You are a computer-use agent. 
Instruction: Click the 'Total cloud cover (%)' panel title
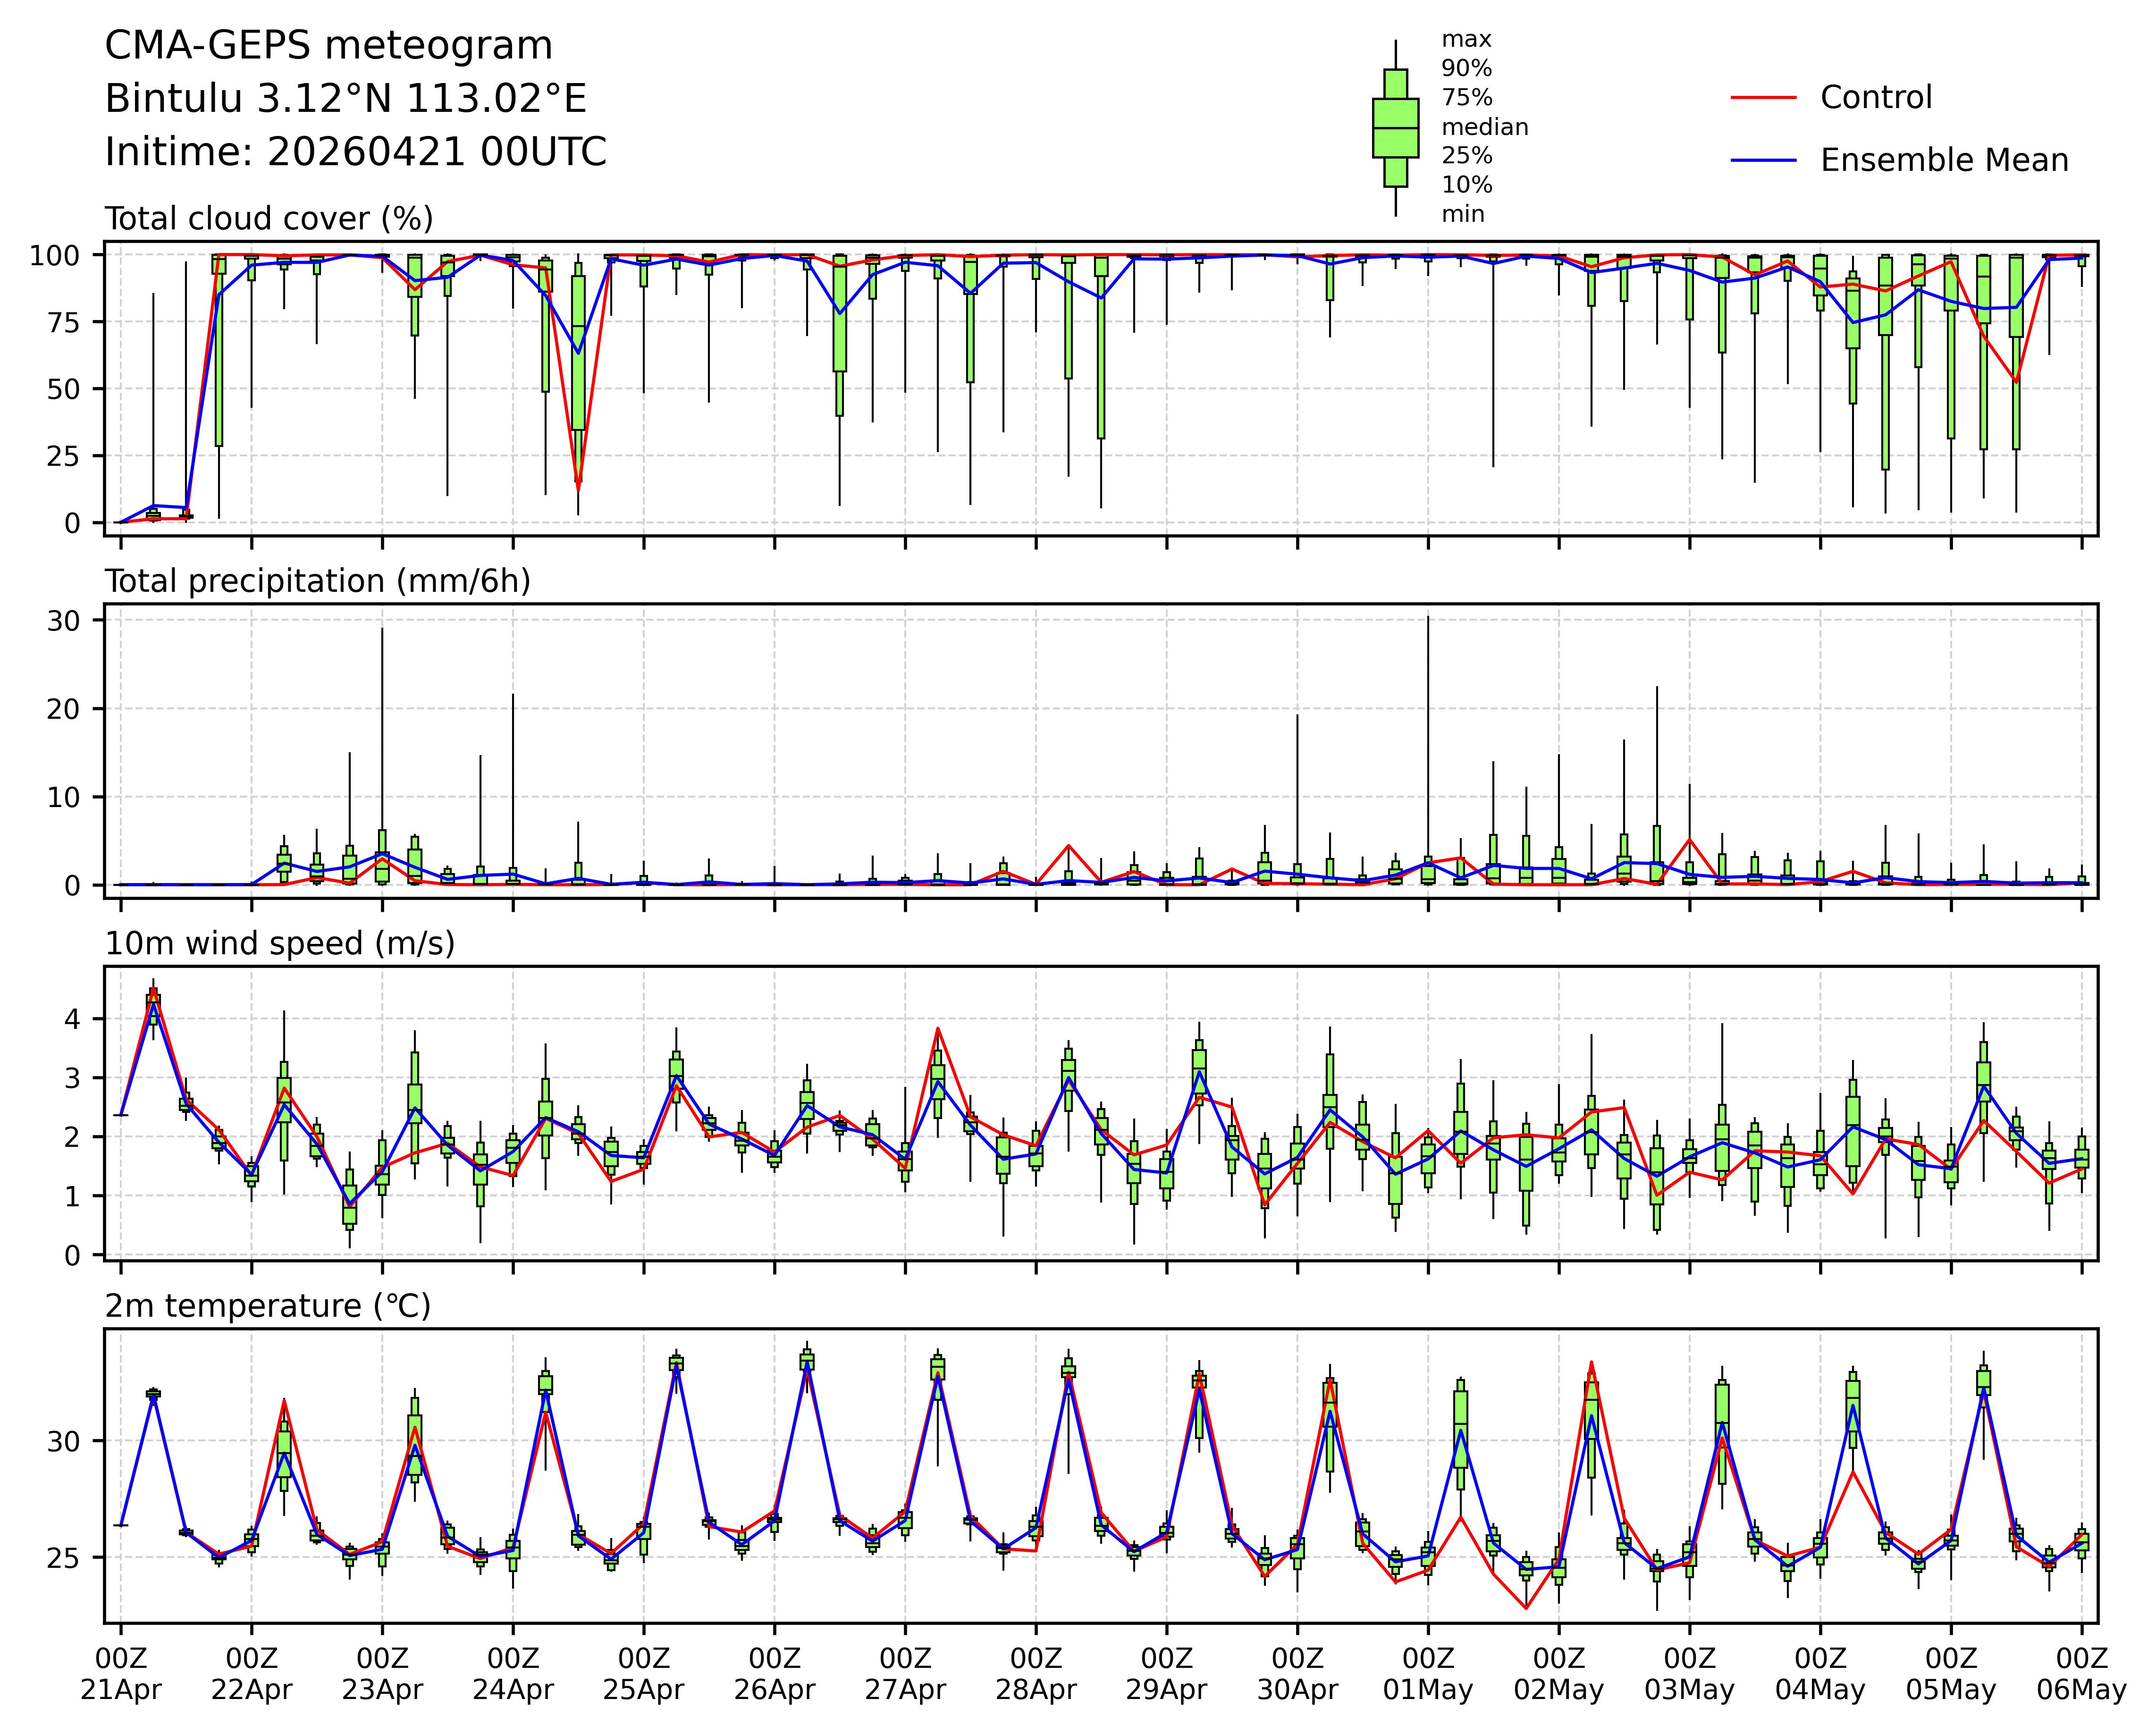(x=269, y=218)
